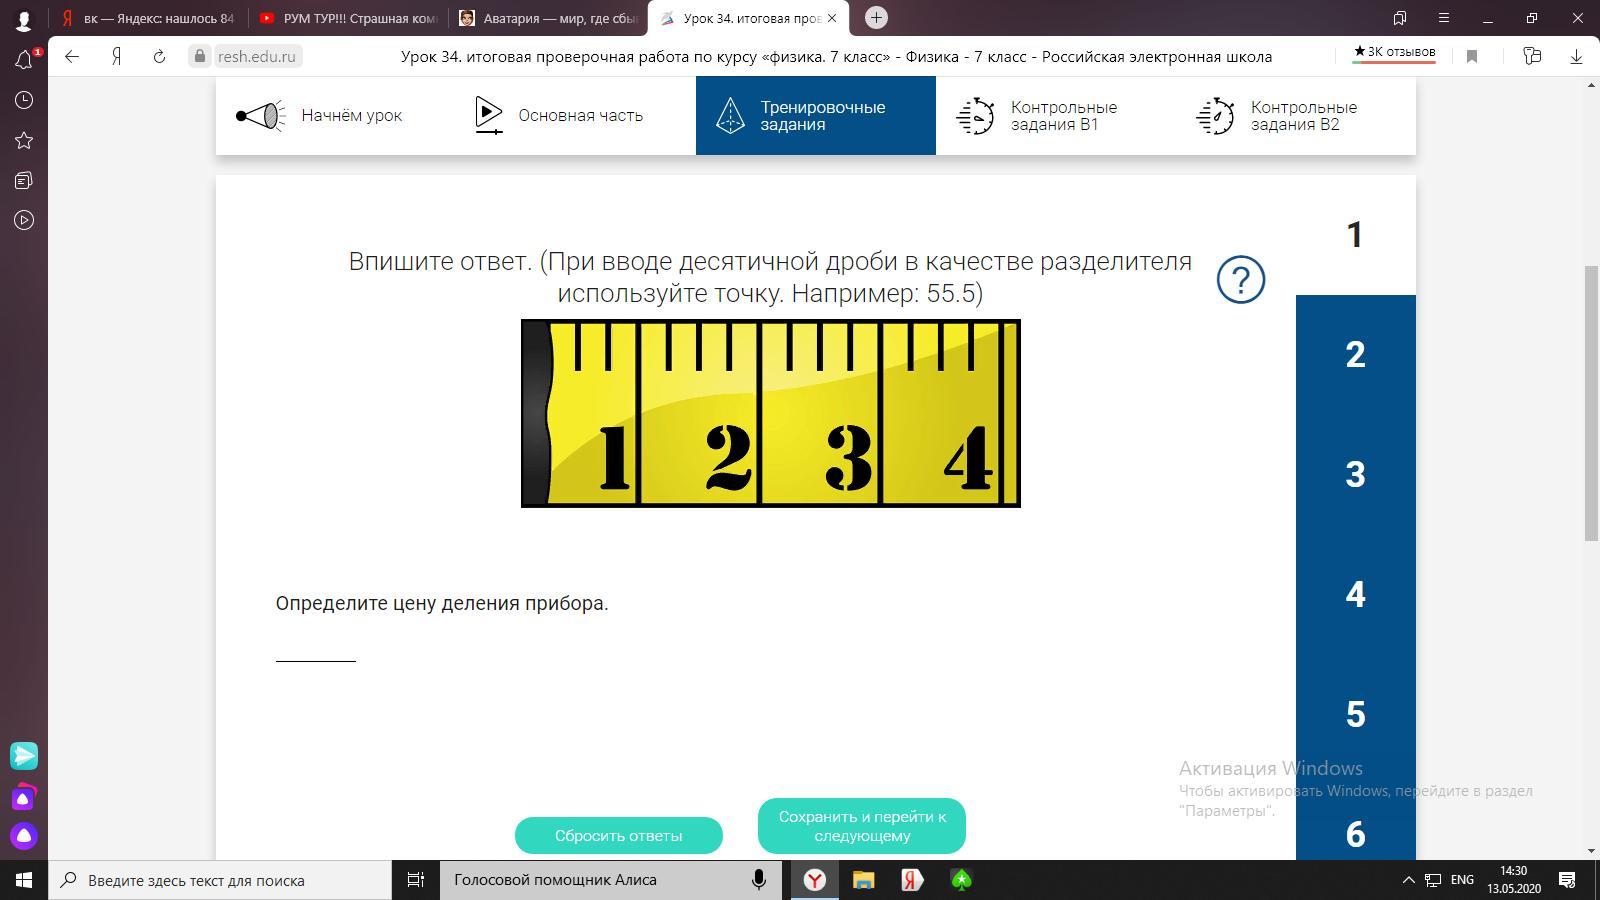
Task: Select Тренировочные задания section
Action: point(816,116)
